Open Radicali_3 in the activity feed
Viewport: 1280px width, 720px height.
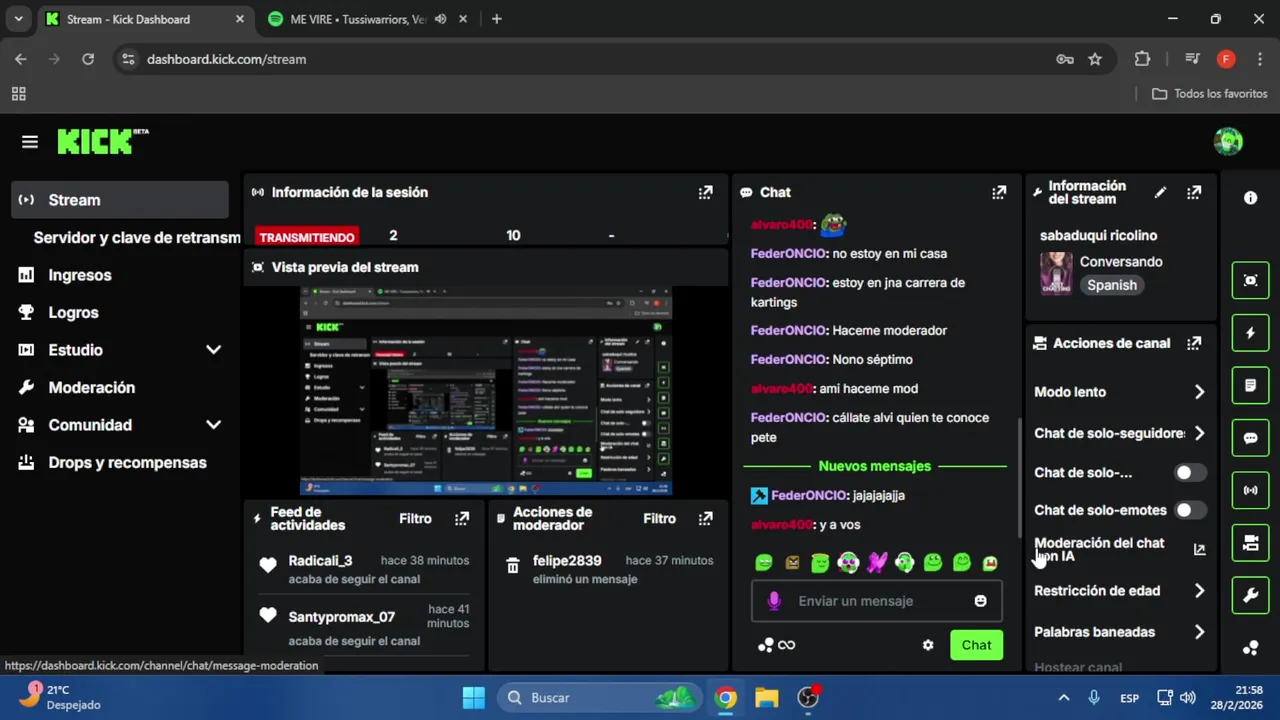tap(320, 560)
